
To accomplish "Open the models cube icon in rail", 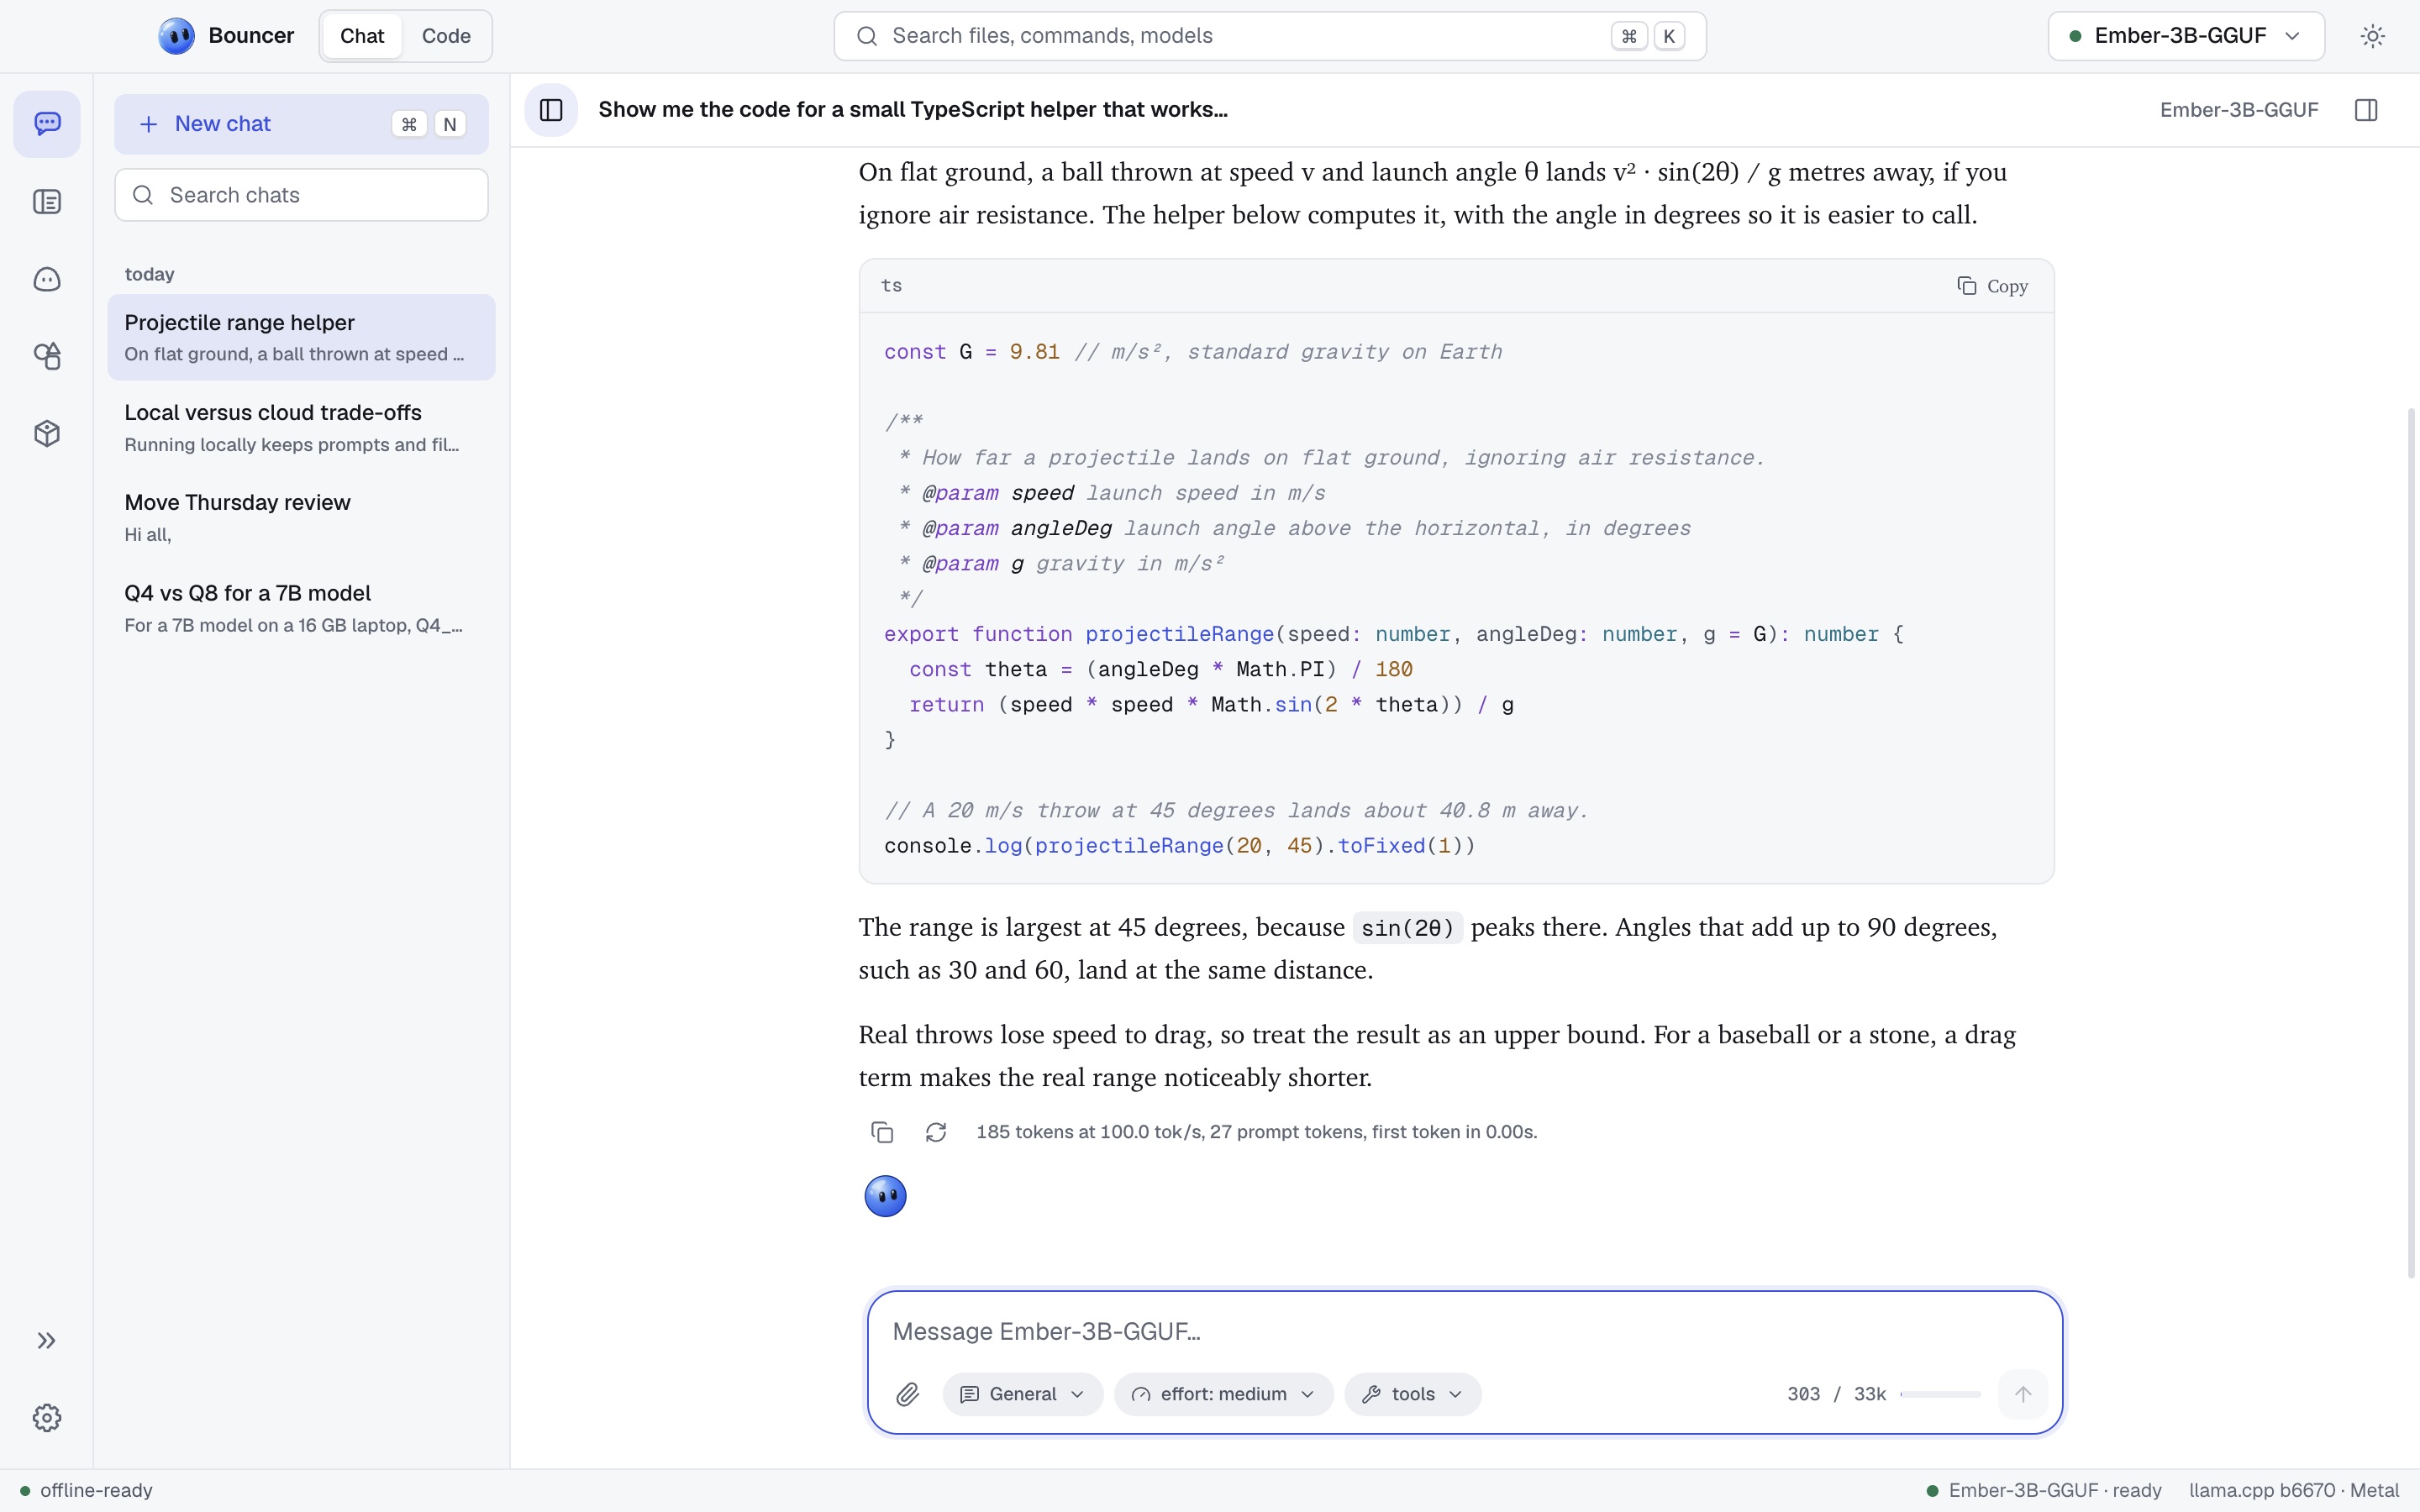I will pyautogui.click(x=47, y=433).
